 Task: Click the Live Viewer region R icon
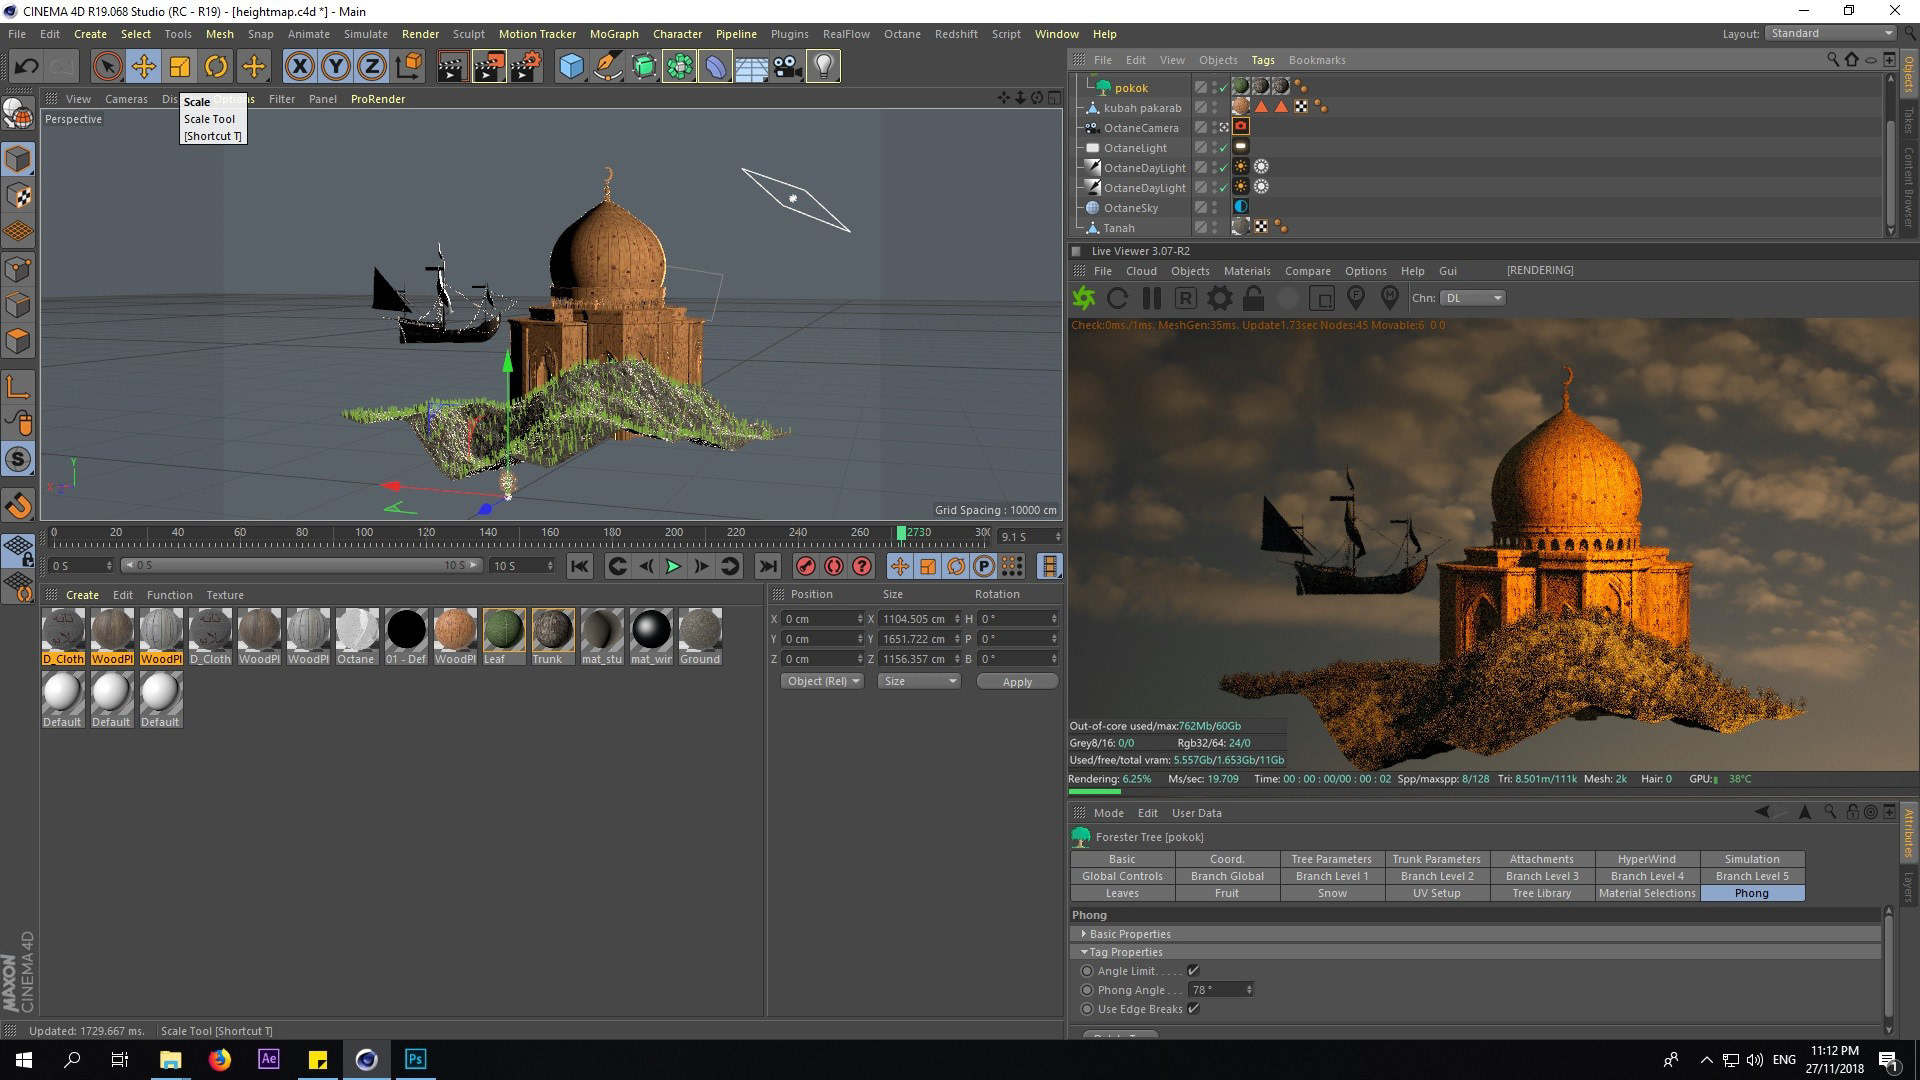coord(1186,298)
